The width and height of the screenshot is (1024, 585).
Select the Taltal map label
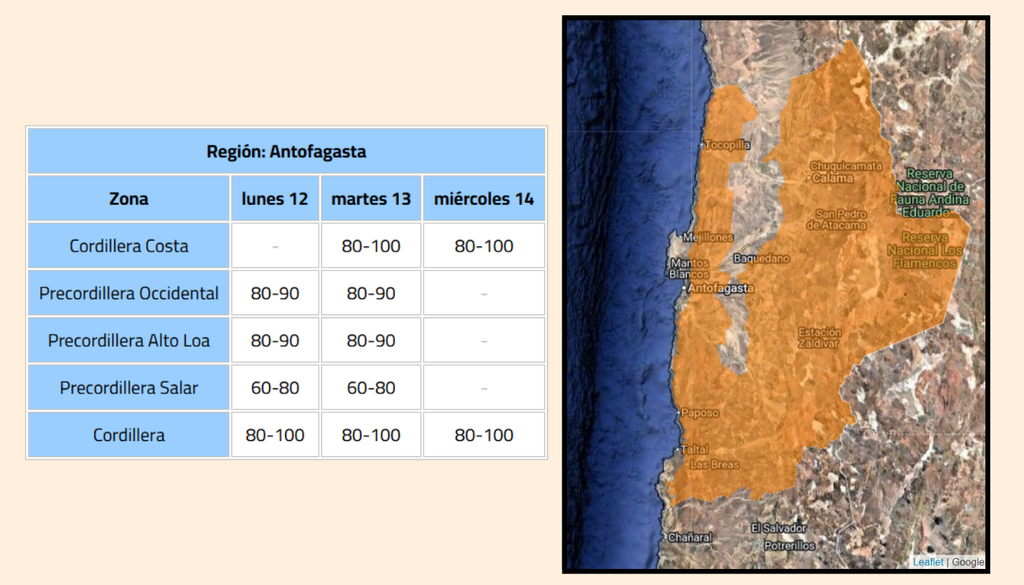[694, 449]
